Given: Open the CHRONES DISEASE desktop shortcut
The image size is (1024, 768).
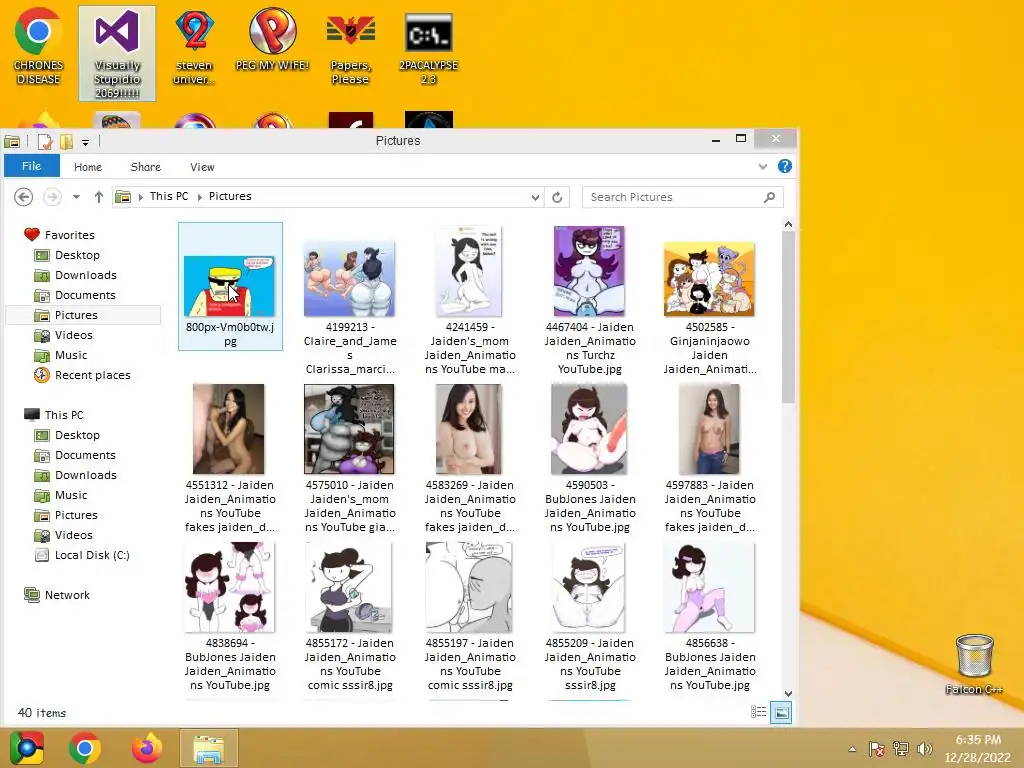Looking at the screenshot, I should [x=39, y=47].
